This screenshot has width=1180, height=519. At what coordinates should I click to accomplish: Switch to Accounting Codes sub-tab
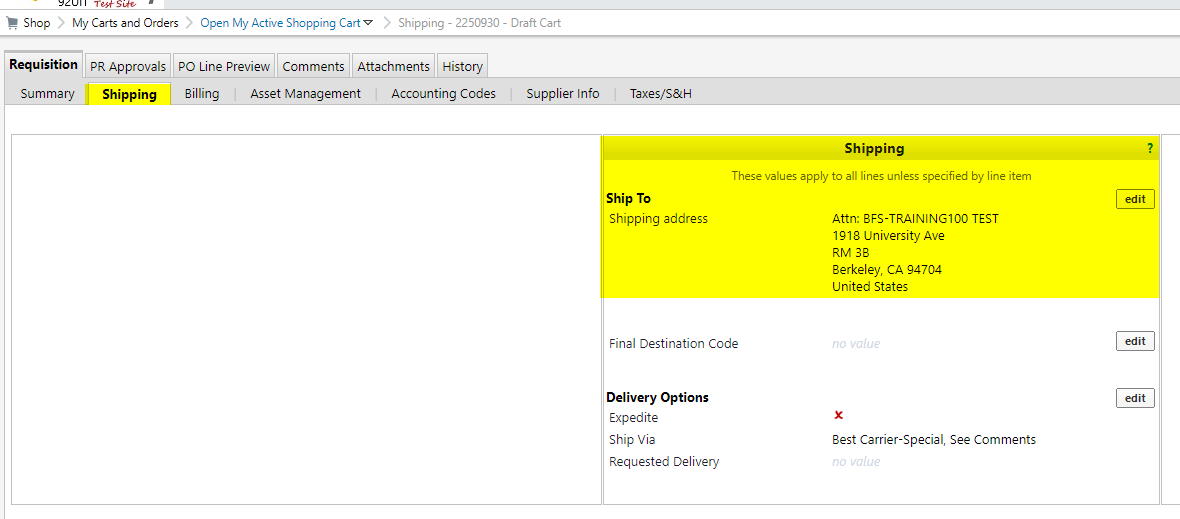443,94
